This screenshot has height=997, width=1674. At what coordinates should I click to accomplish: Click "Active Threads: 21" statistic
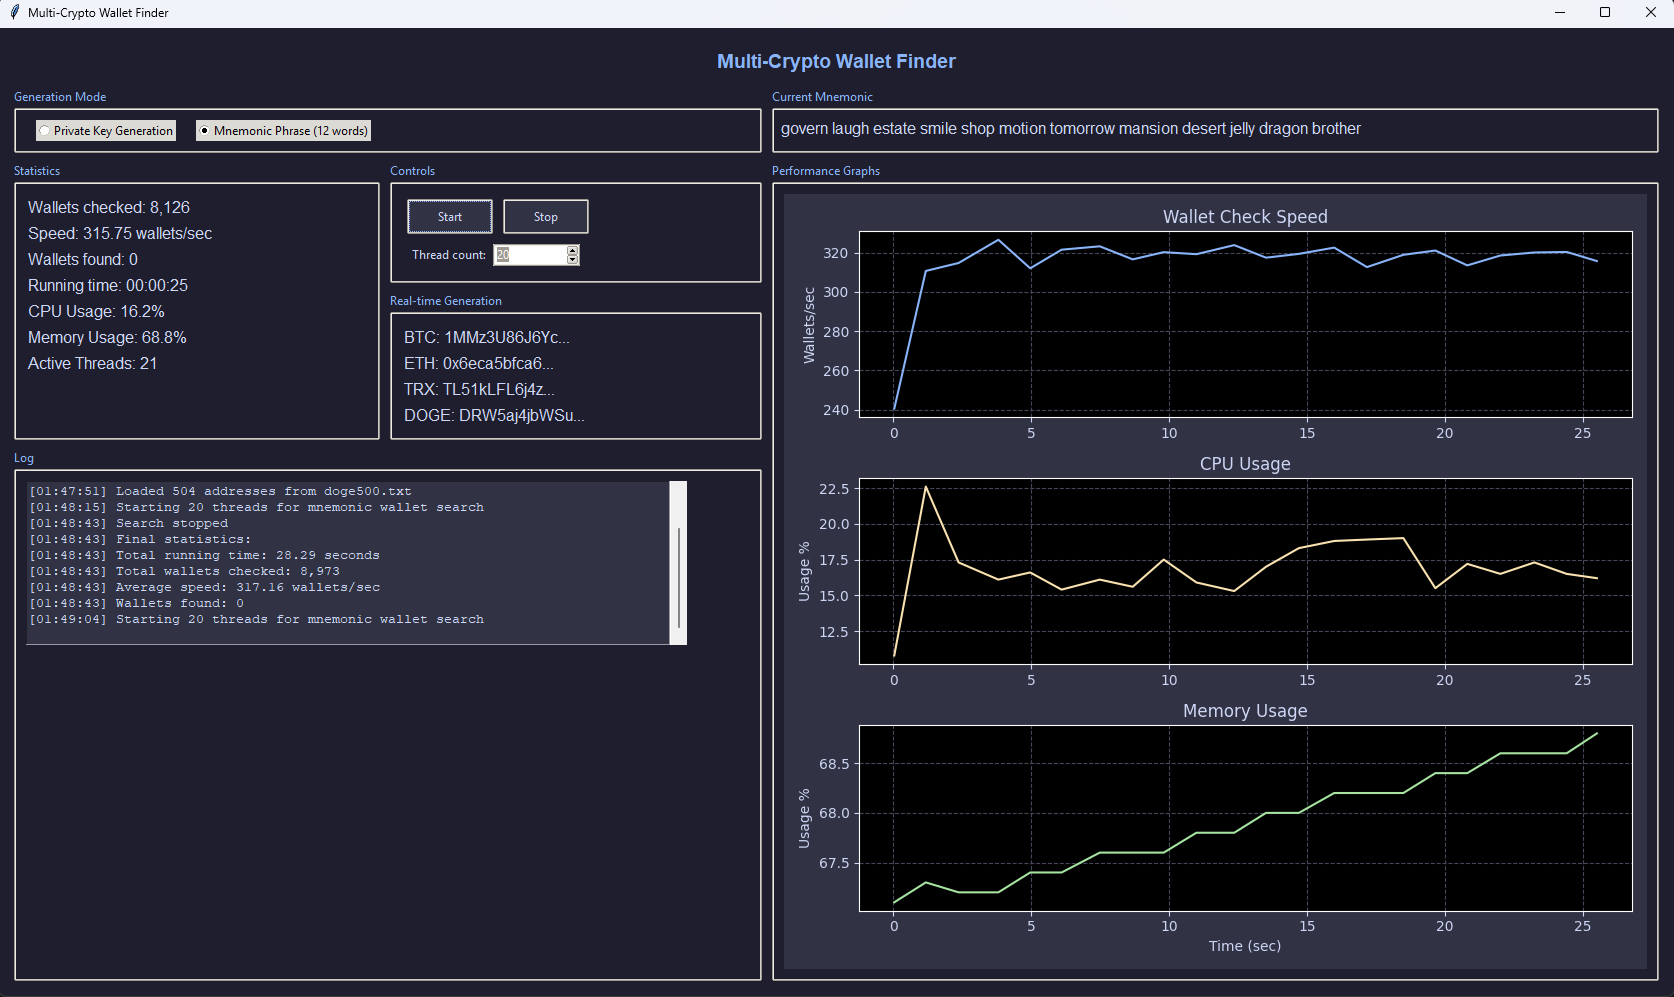pos(92,364)
